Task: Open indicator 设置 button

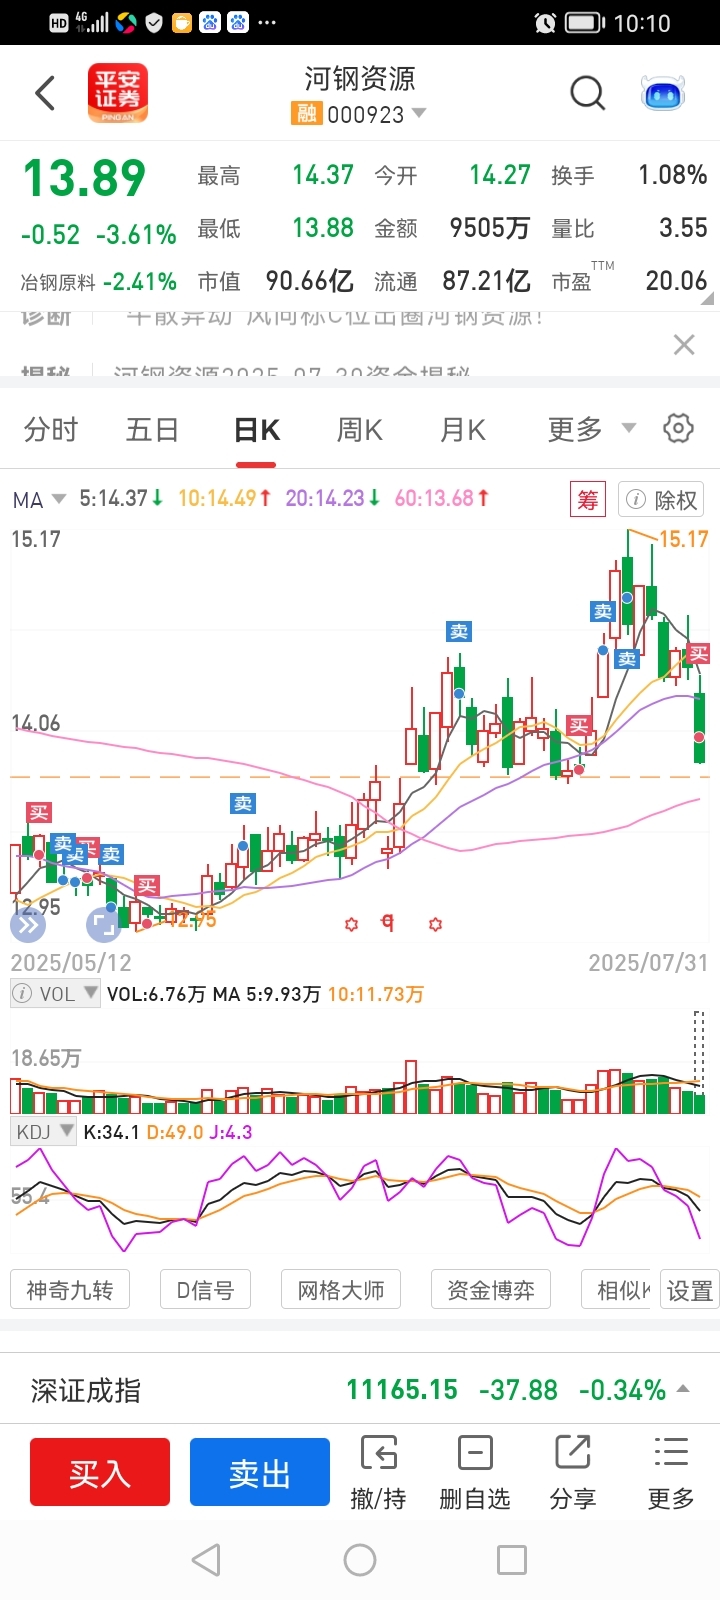Action: coord(690,1290)
